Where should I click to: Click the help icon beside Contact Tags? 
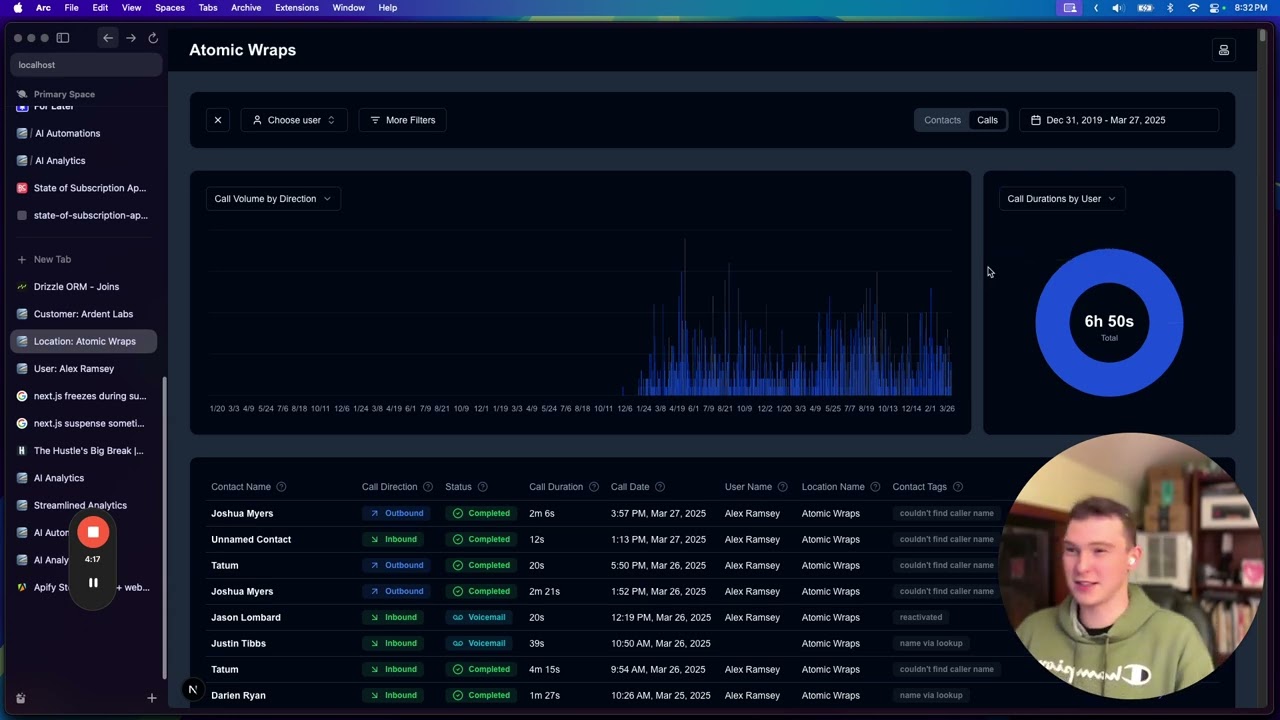pos(958,487)
